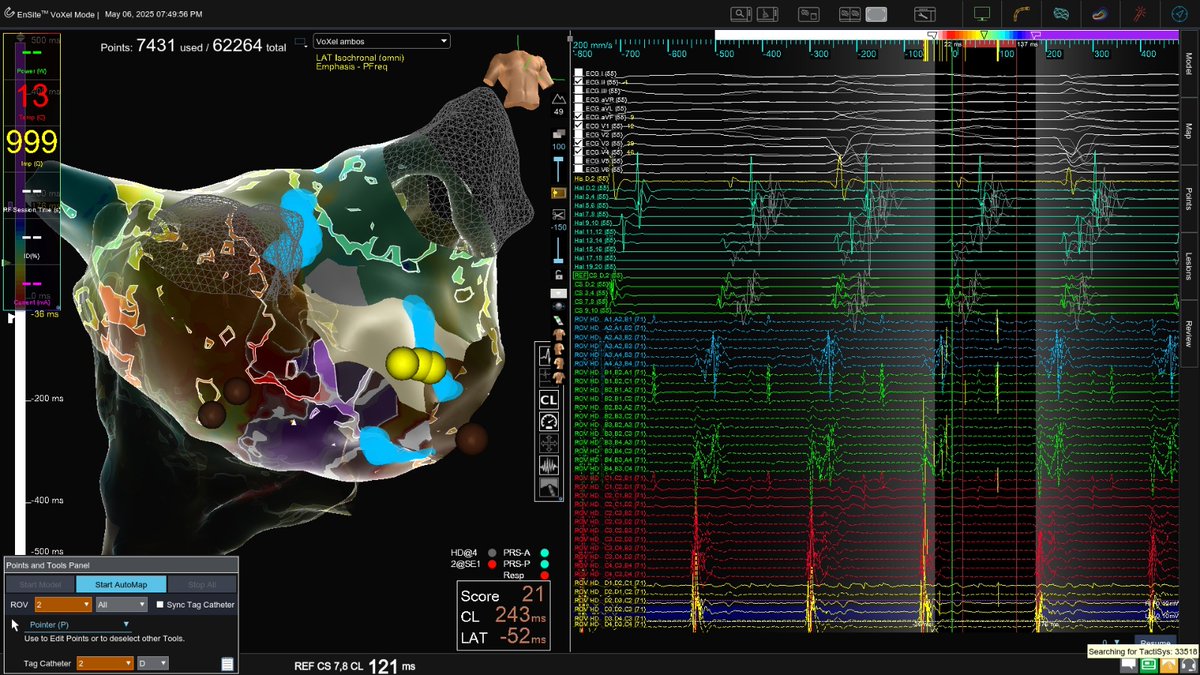Screen dimensions: 1200x675
Task: Toggle the ECG V6 checkbox
Action: (580, 170)
